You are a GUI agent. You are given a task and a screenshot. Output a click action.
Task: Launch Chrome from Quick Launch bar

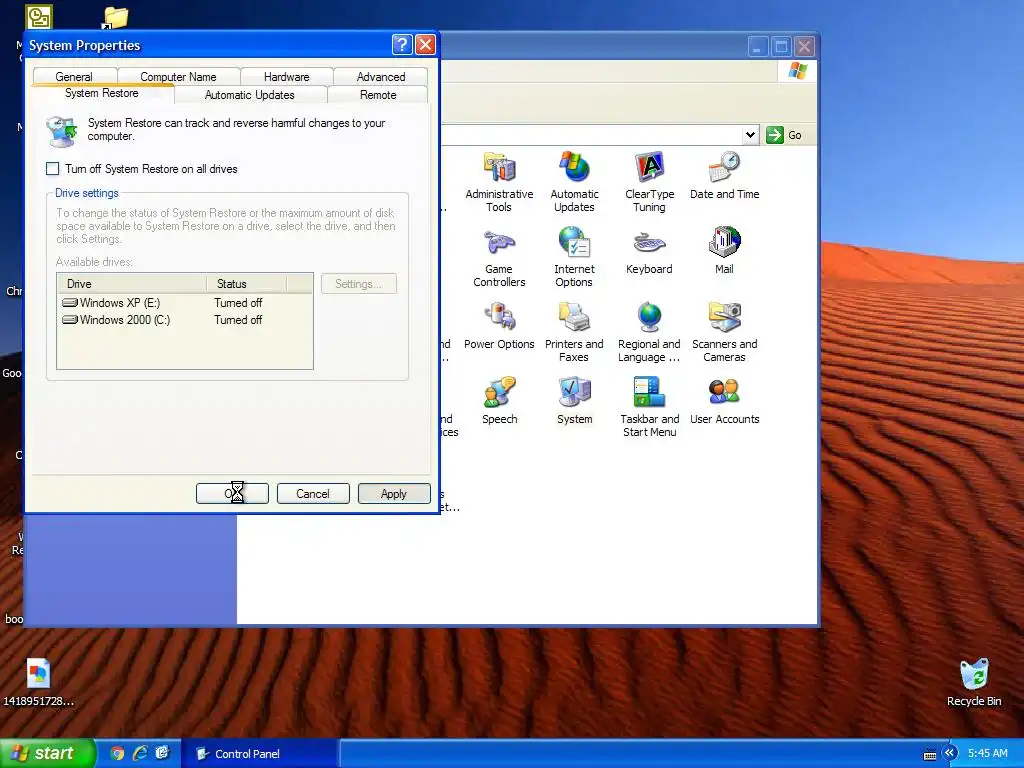click(117, 753)
